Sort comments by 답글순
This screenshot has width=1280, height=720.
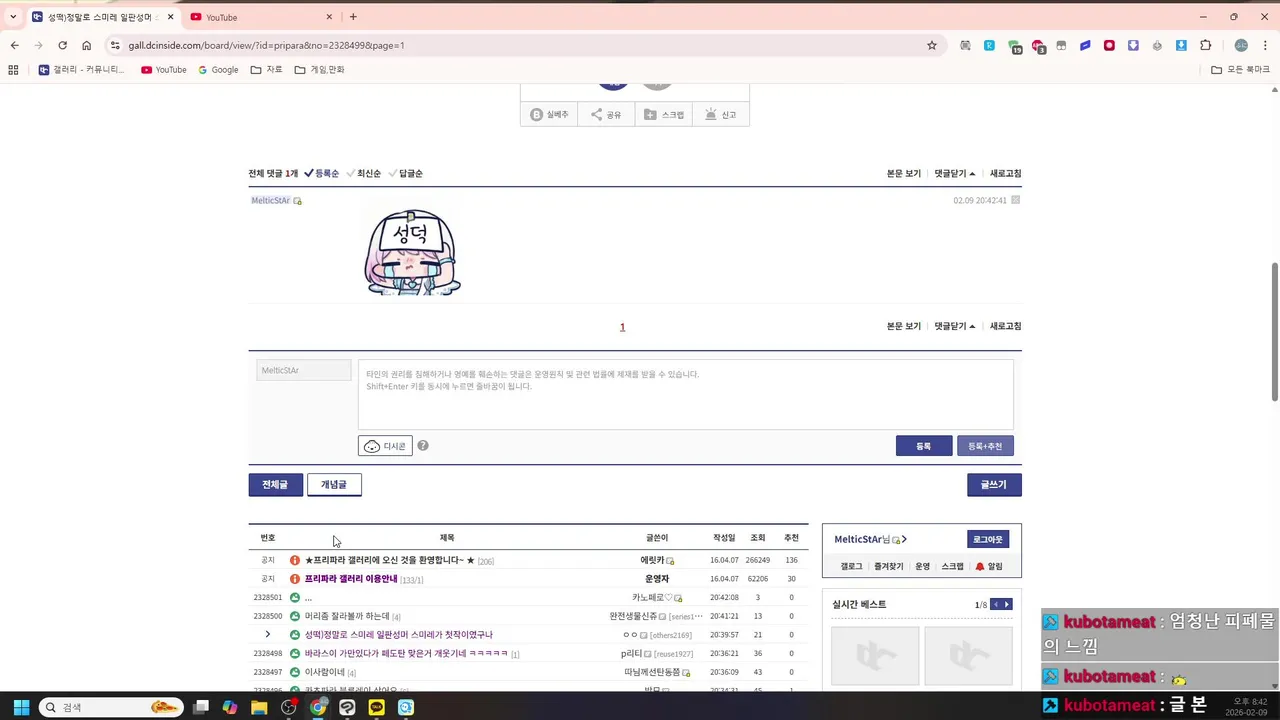pyautogui.click(x=406, y=173)
